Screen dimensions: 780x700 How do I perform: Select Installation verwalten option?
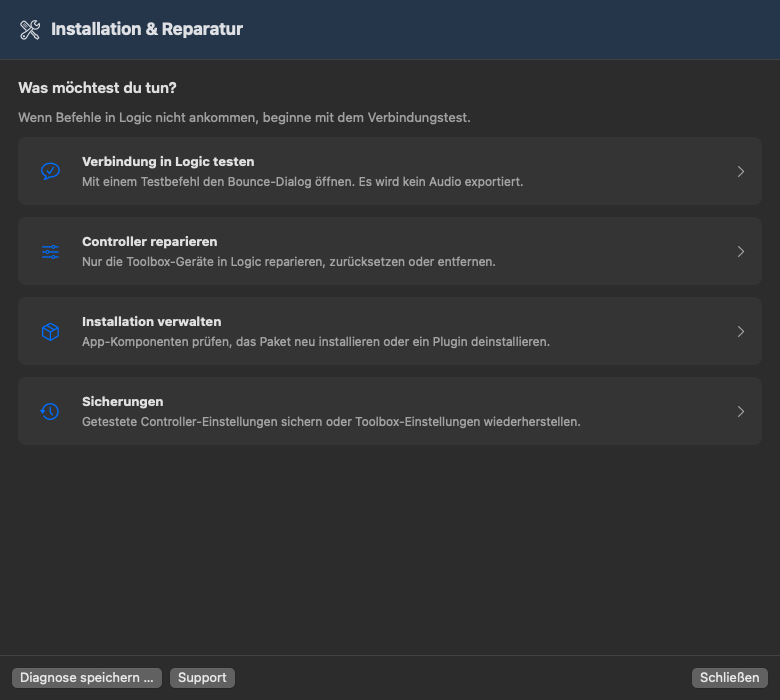click(390, 331)
